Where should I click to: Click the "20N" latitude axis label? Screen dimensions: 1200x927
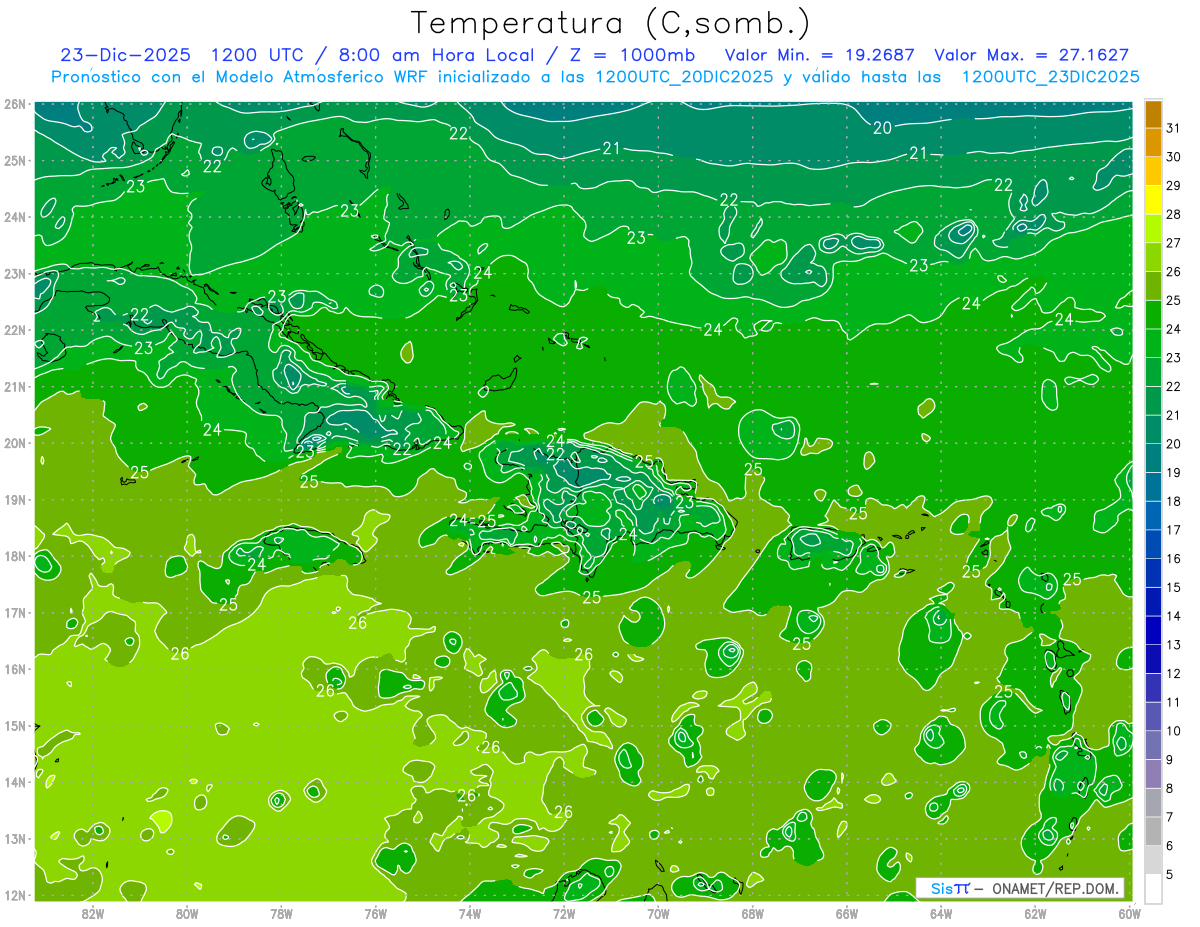(x=14, y=443)
